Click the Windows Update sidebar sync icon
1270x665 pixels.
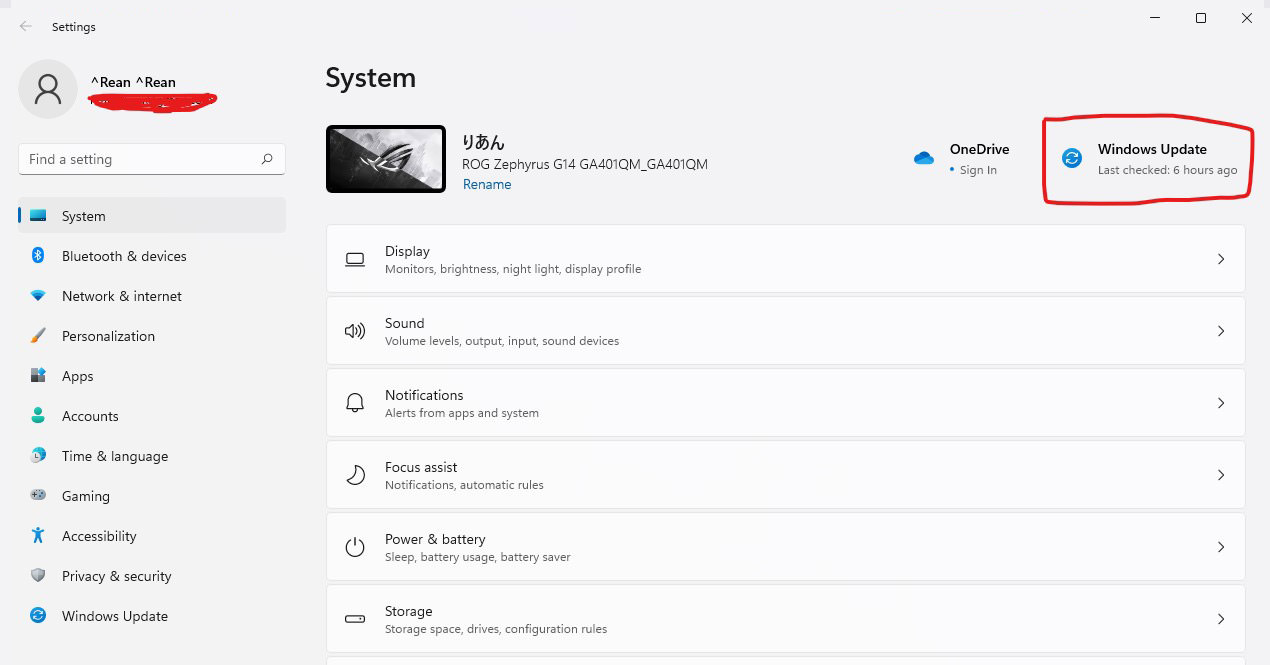pos(38,616)
